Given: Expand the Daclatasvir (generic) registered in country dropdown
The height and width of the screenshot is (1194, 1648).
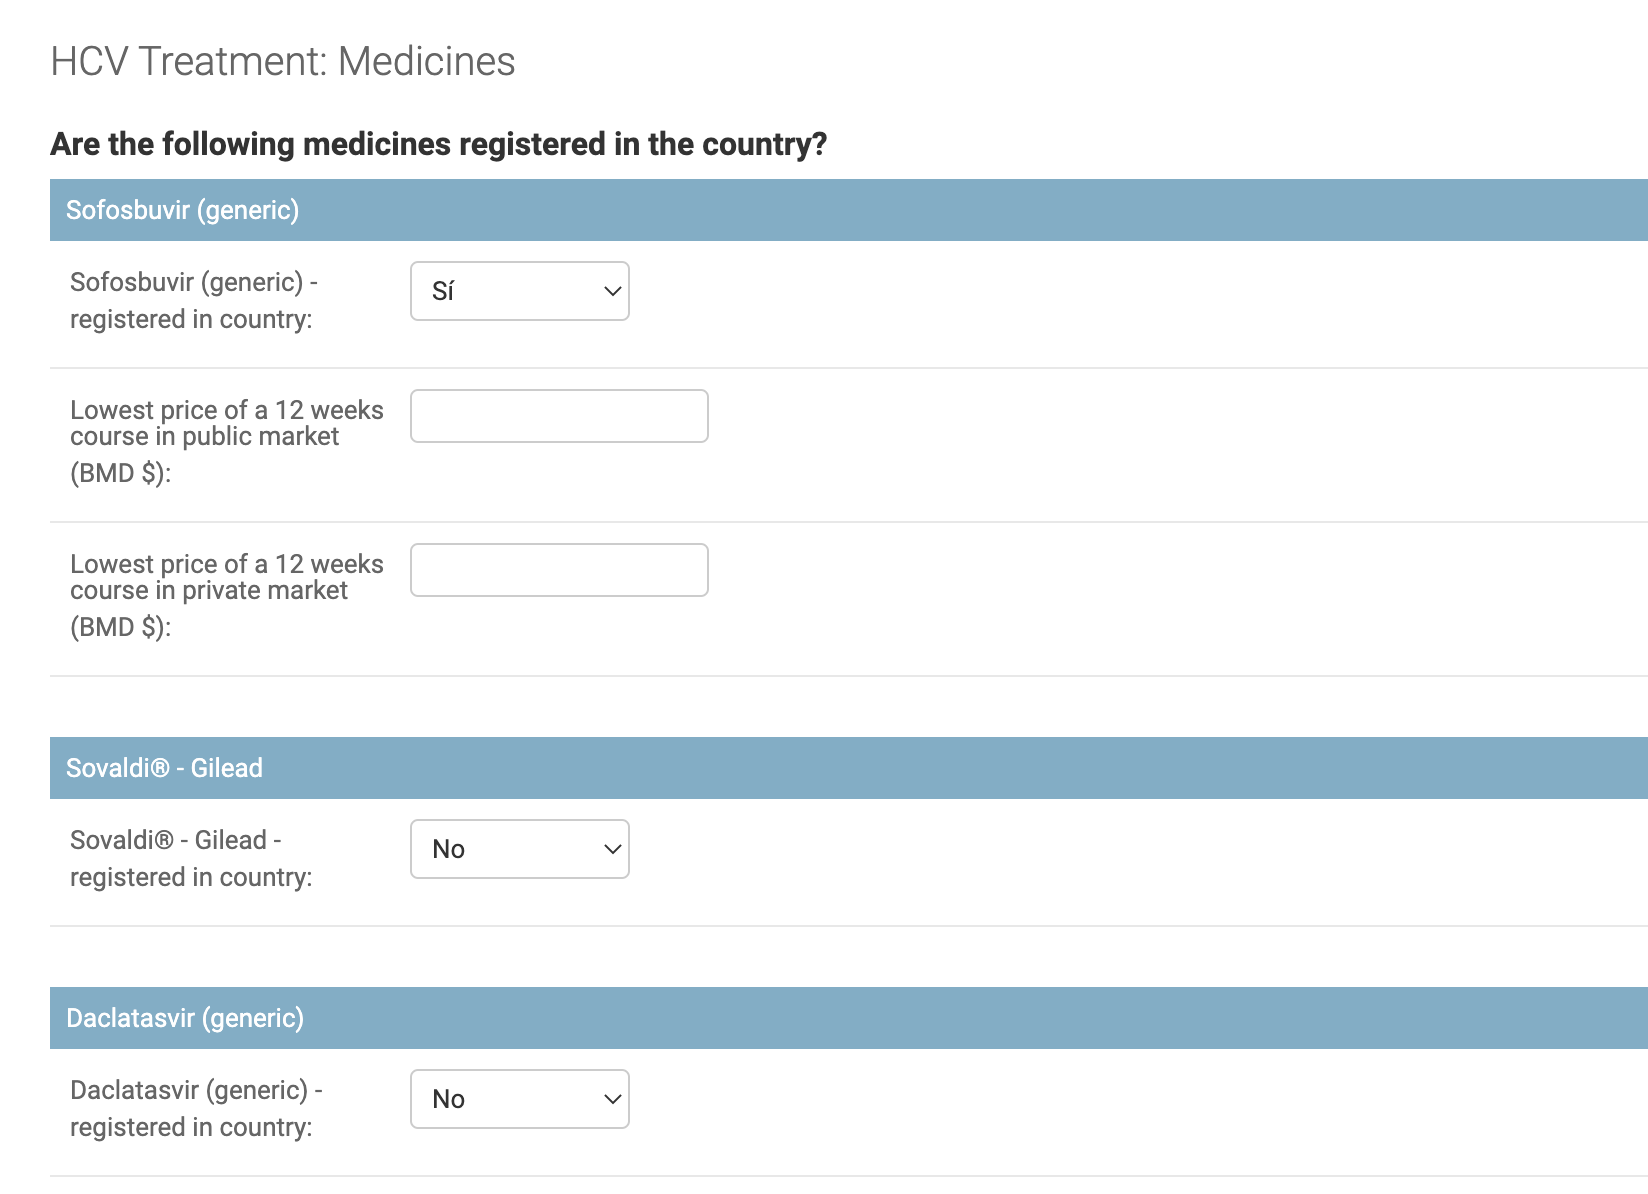Looking at the screenshot, I should click(x=520, y=1099).
